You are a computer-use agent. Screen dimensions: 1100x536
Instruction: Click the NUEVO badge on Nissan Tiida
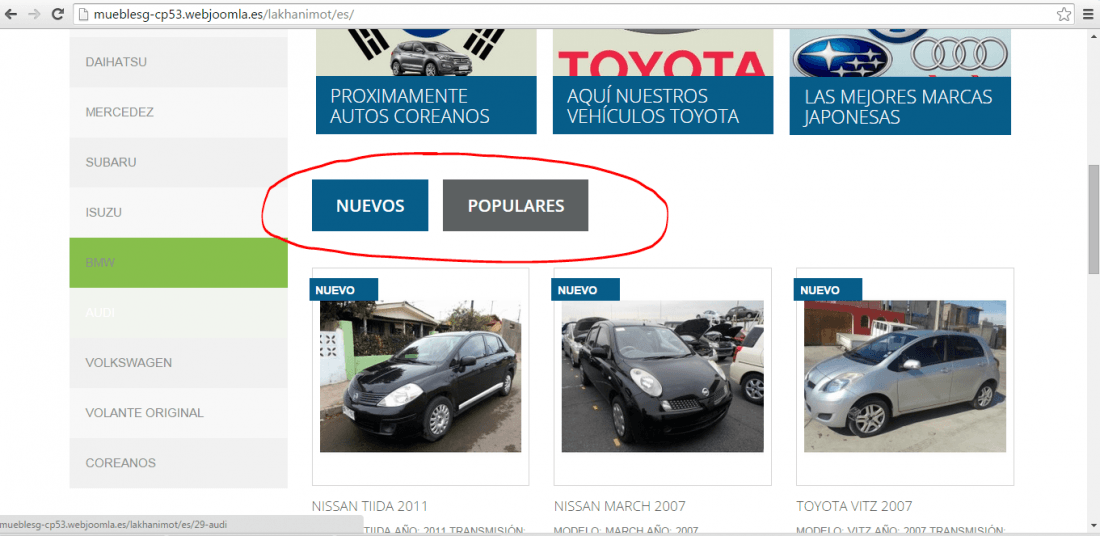(x=344, y=290)
